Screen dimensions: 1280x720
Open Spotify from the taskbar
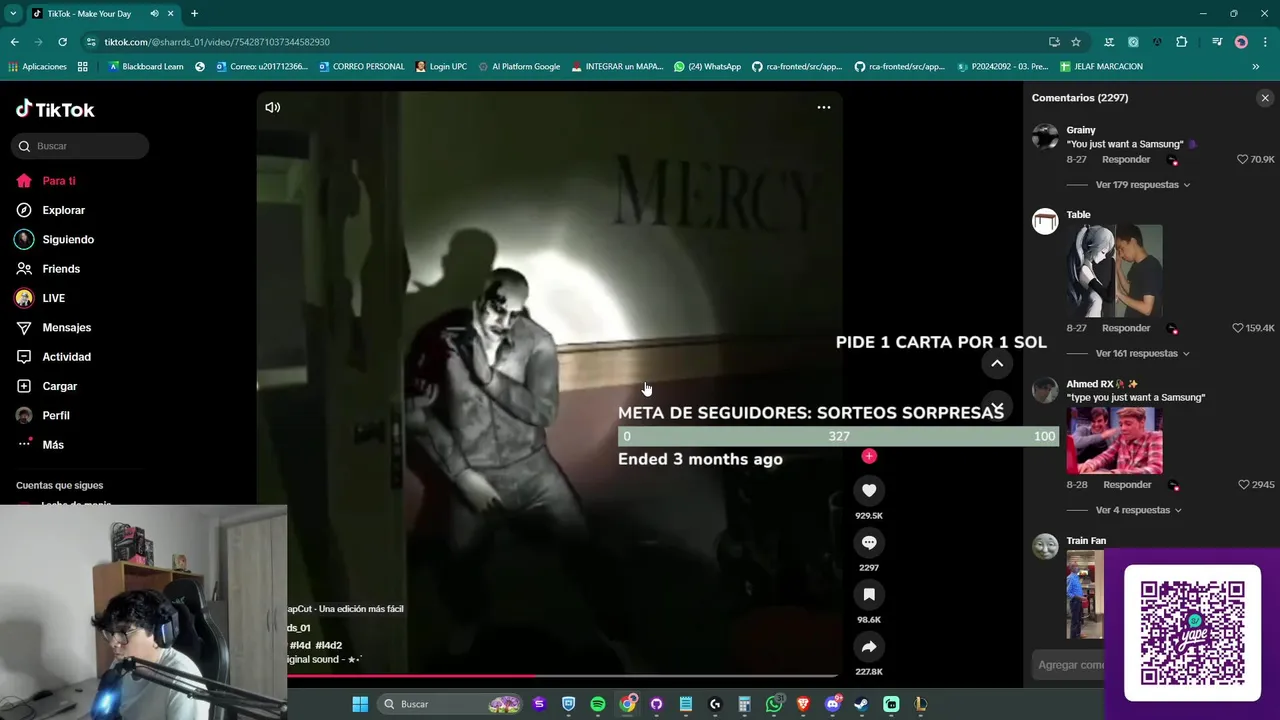pos(598,704)
